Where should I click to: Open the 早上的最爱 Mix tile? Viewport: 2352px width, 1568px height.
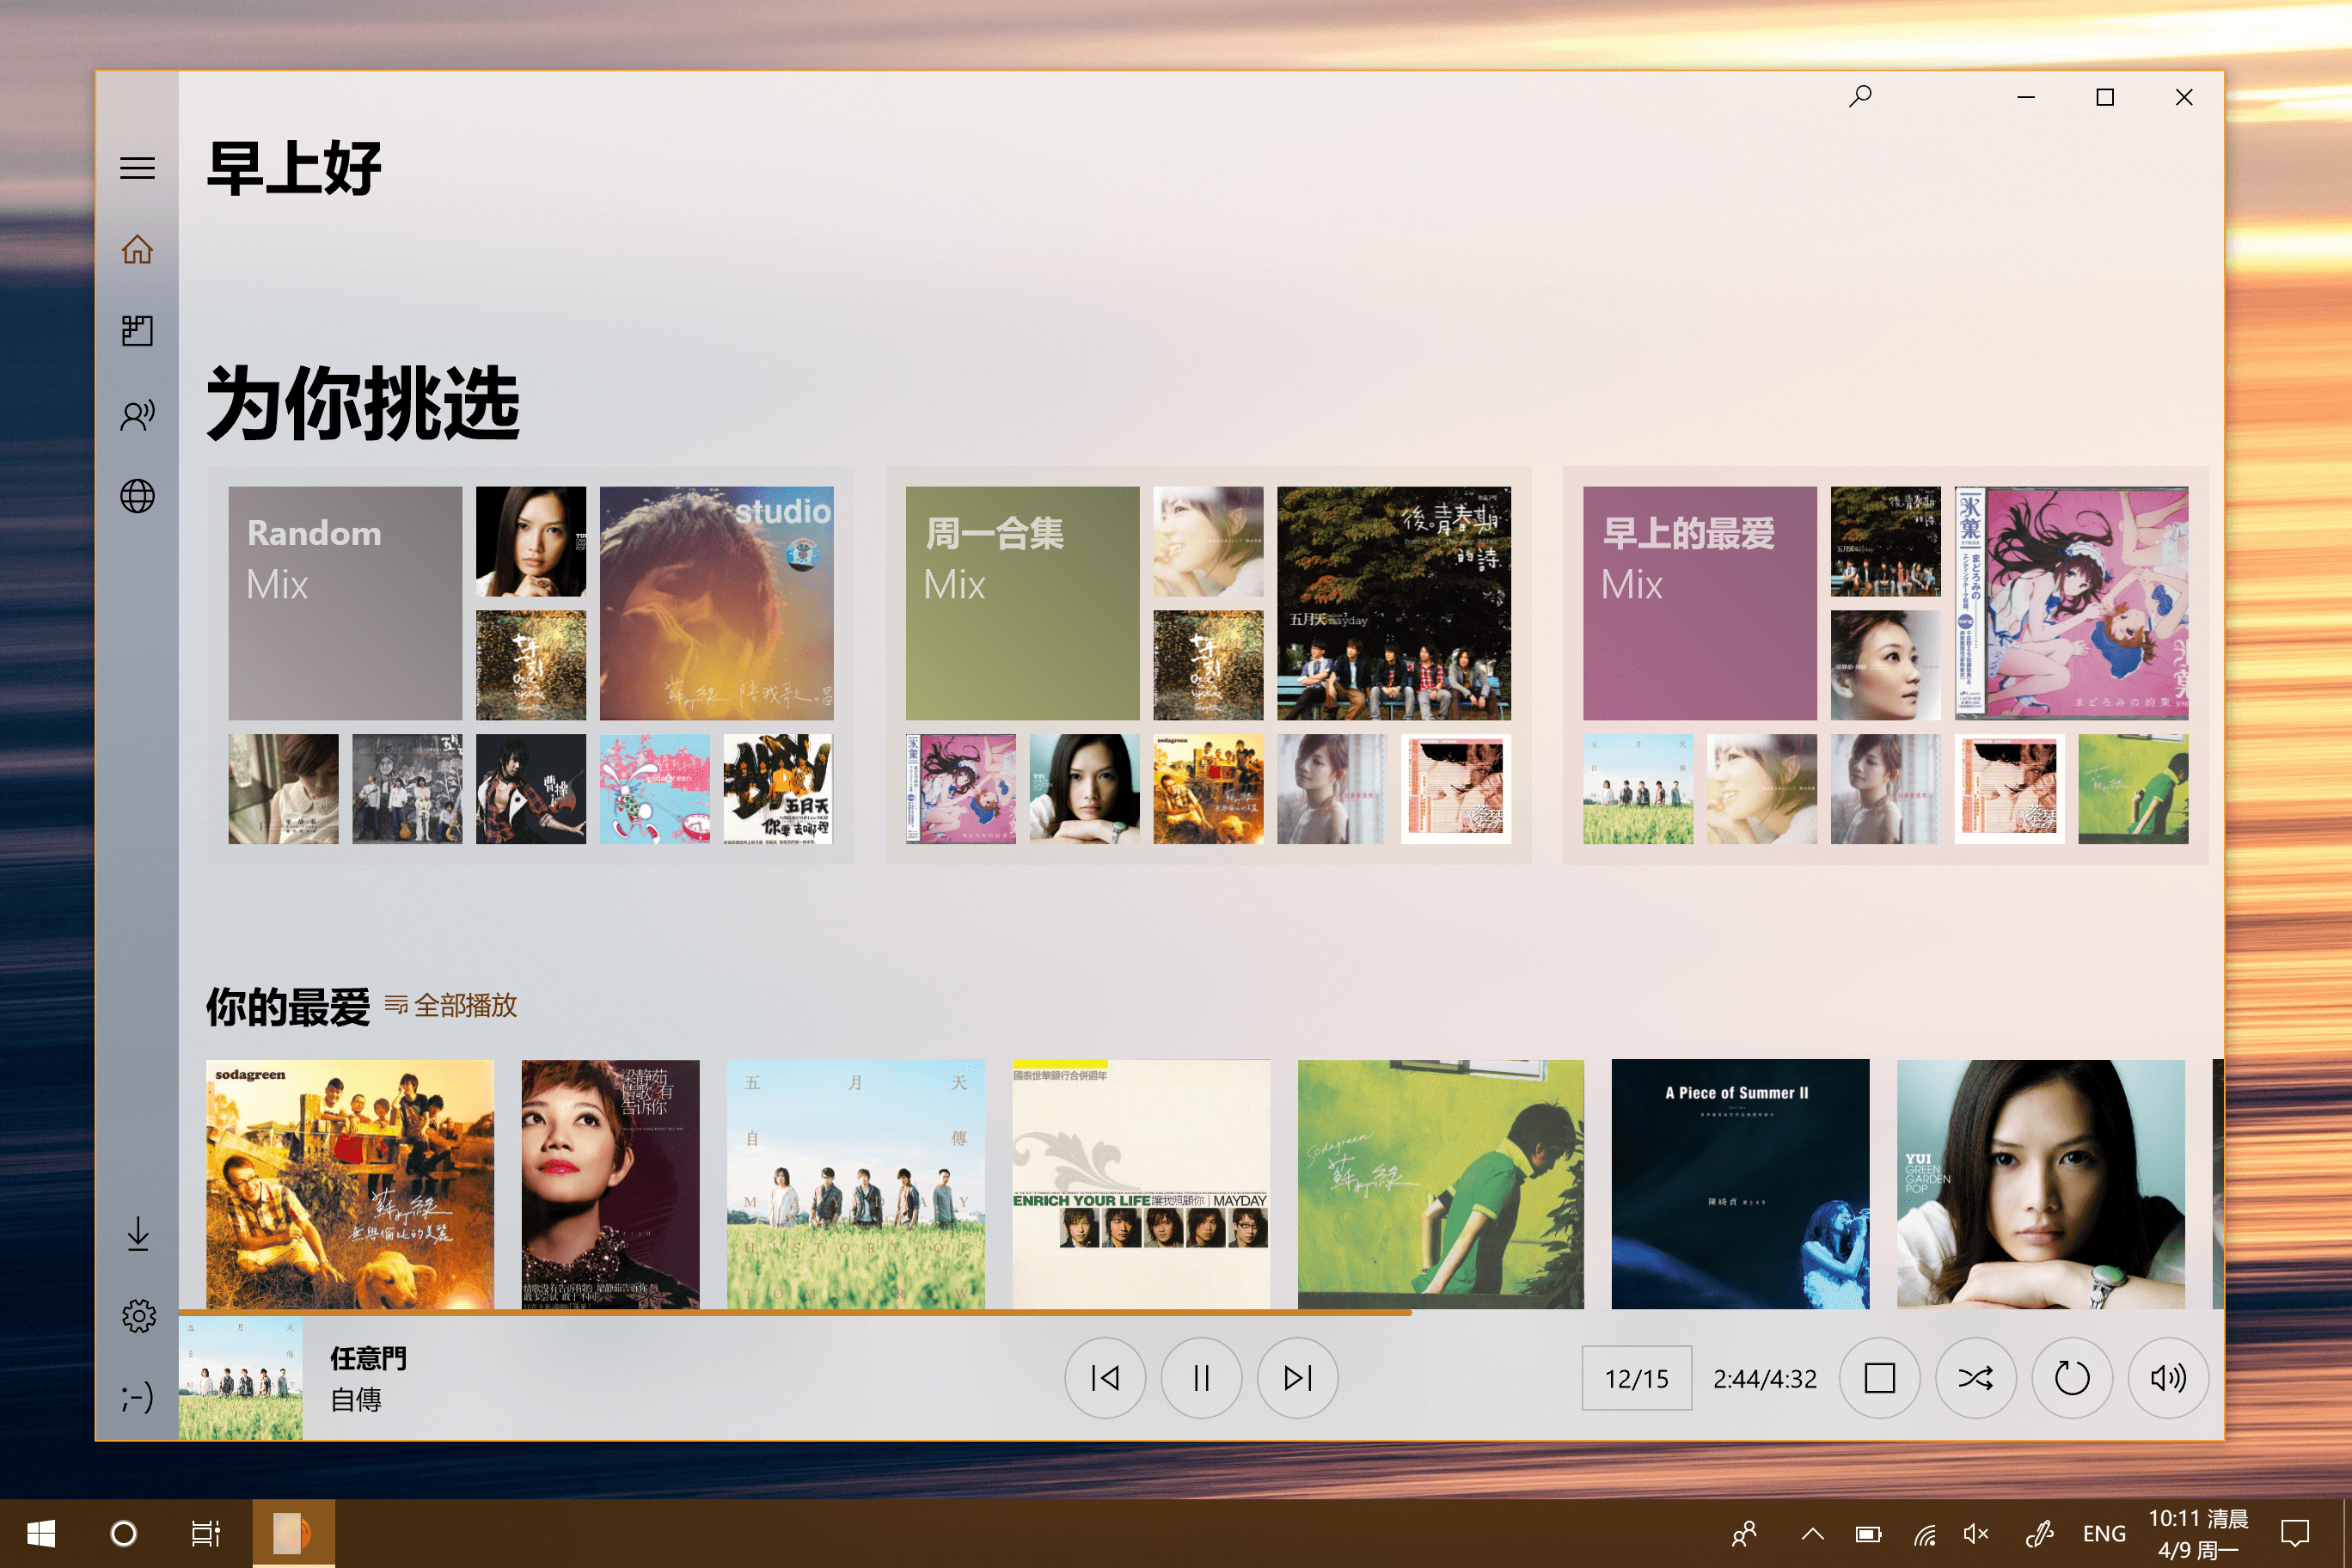click(1700, 603)
